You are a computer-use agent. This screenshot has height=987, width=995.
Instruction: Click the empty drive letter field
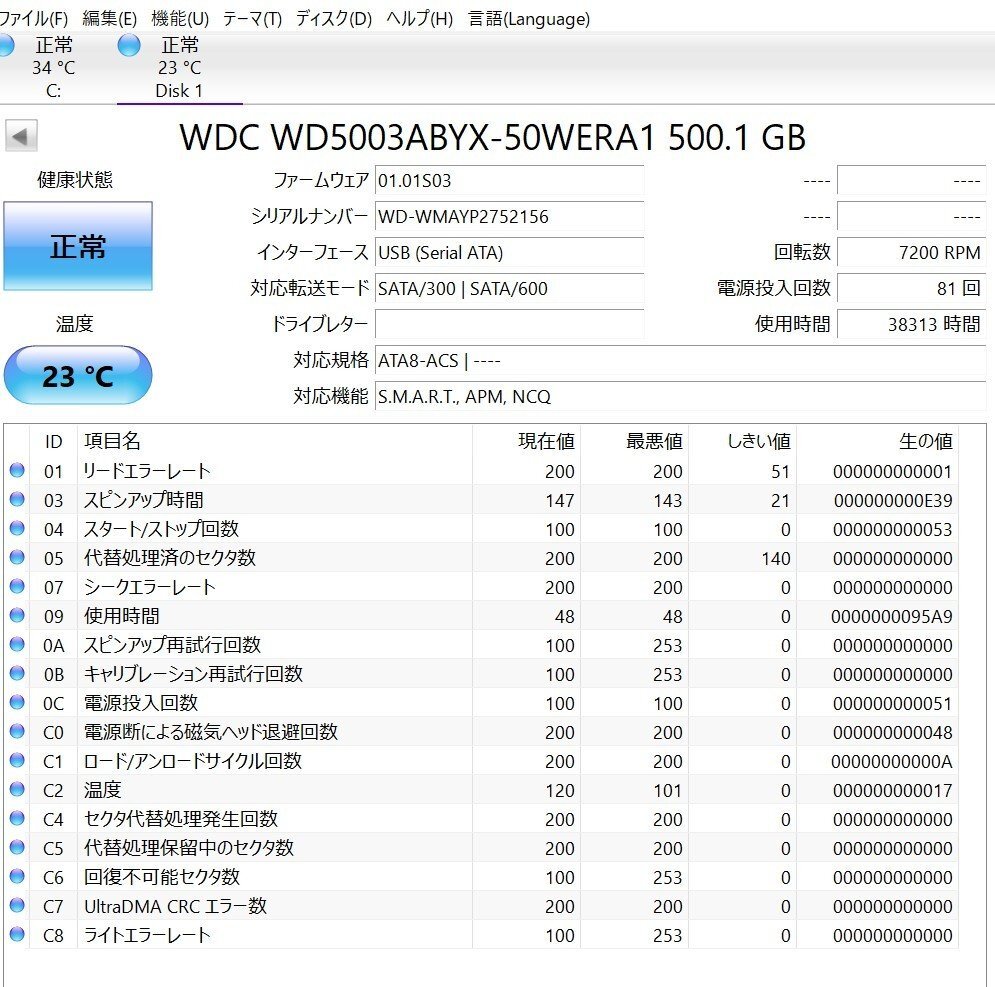(510, 324)
